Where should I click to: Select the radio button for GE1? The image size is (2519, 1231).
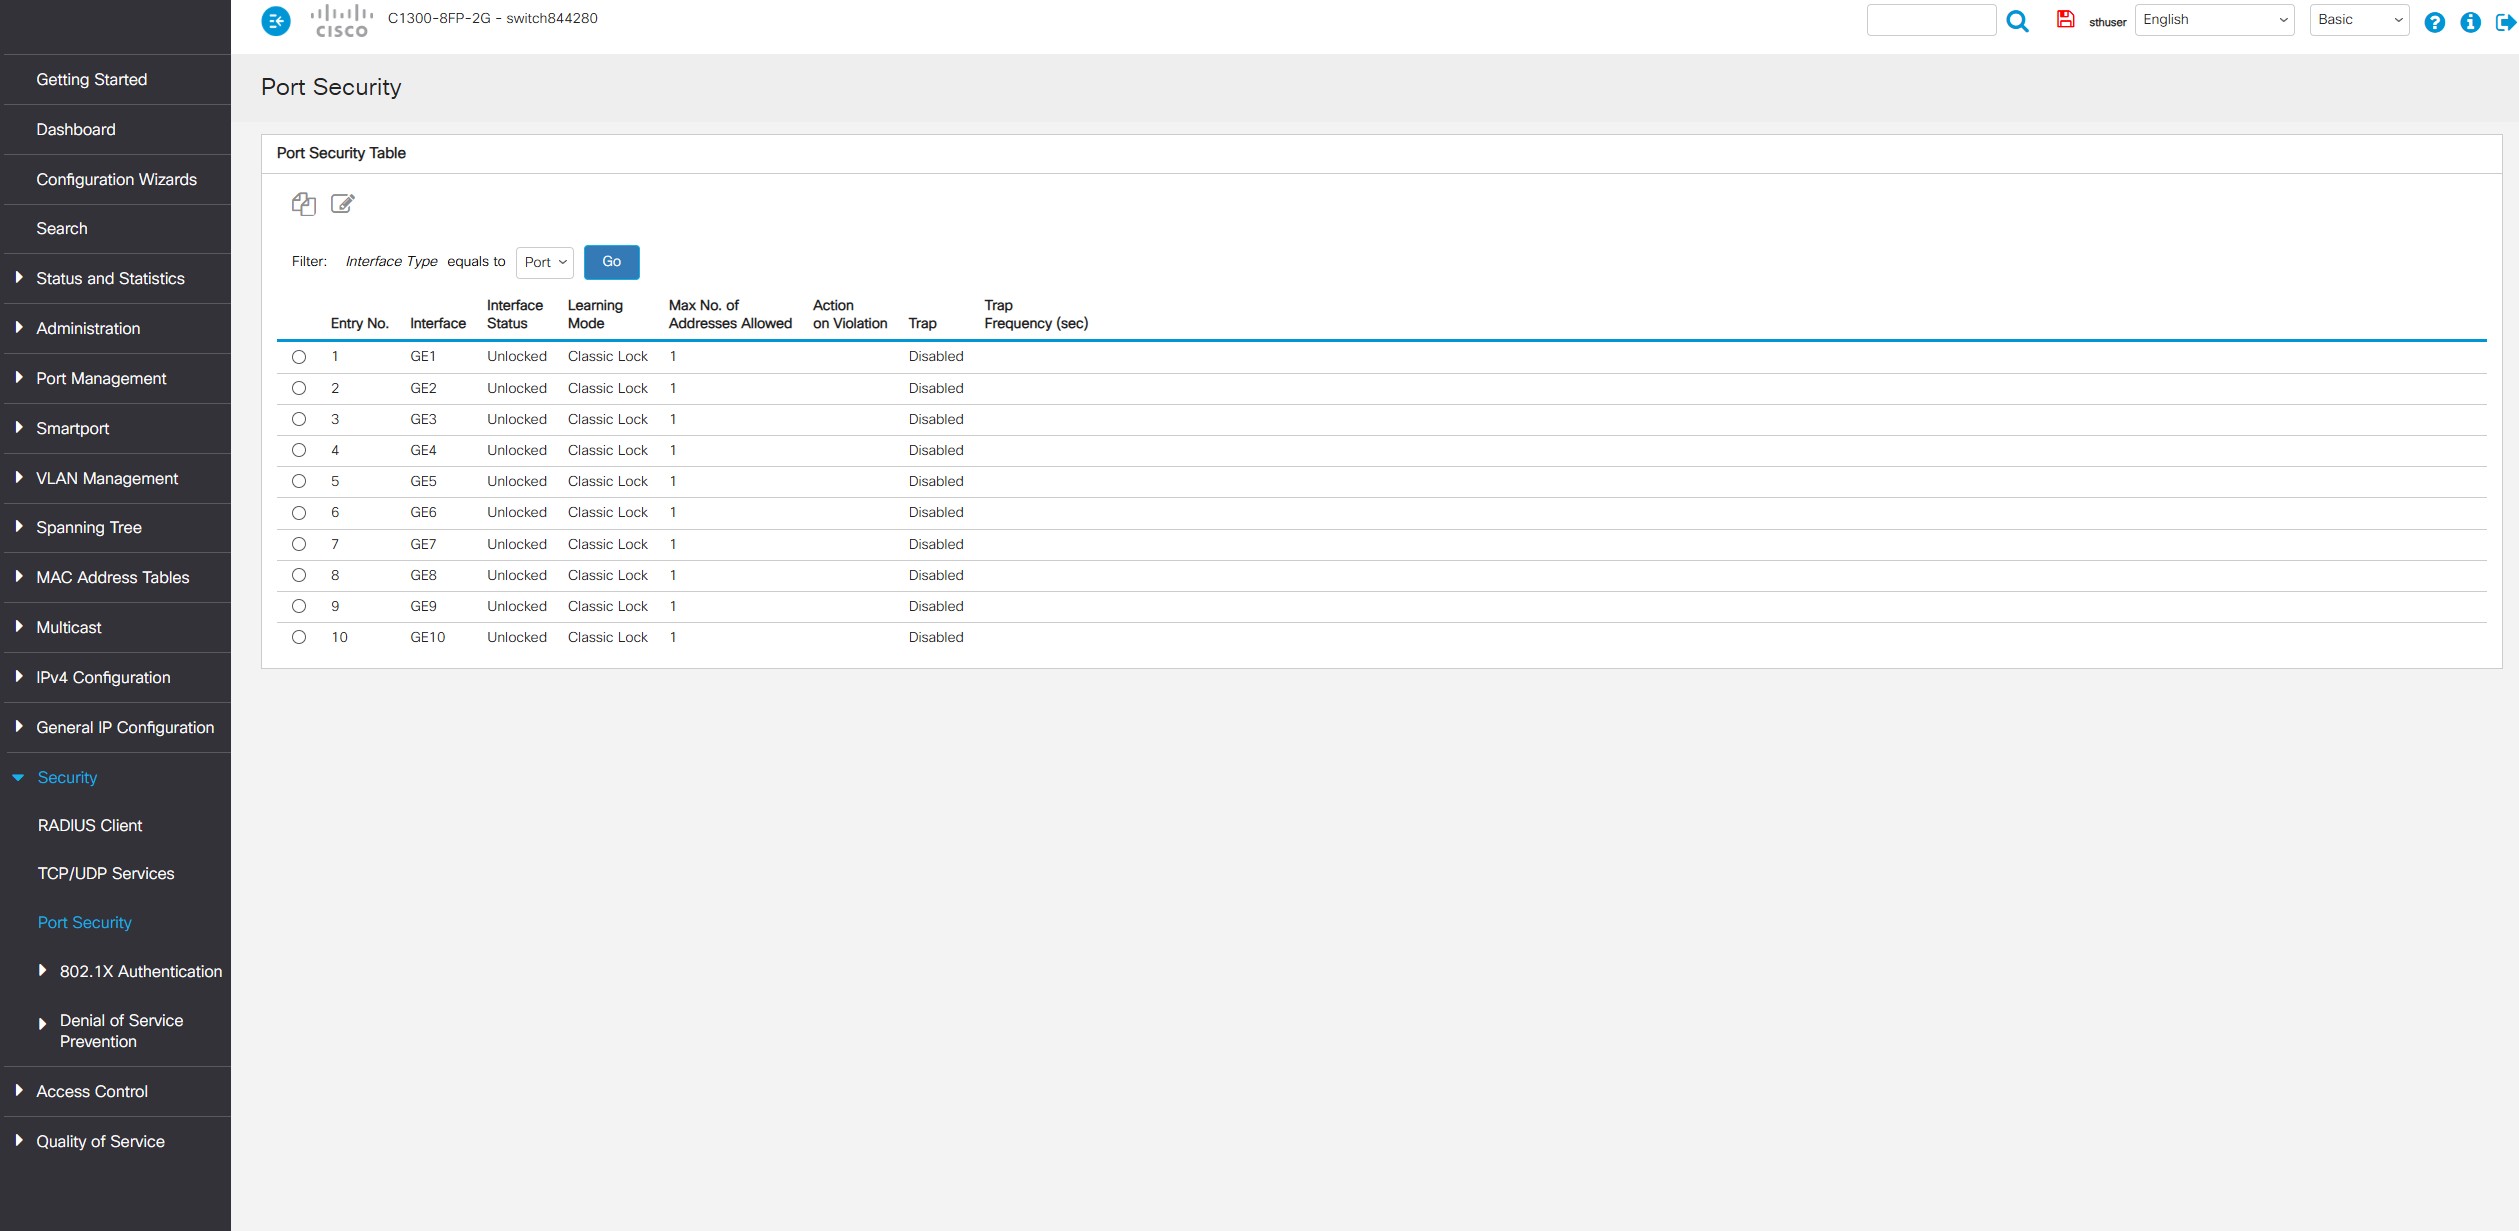click(299, 357)
